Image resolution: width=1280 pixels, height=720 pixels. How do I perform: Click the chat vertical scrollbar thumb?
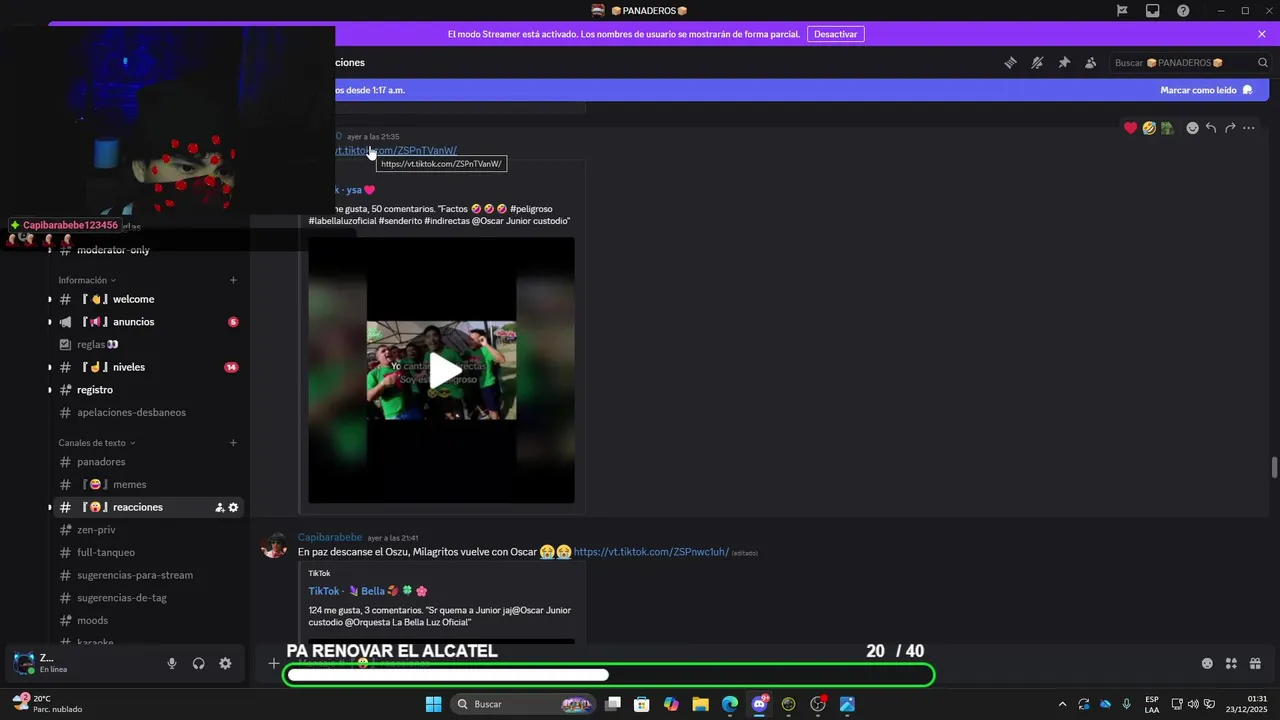[1274, 468]
